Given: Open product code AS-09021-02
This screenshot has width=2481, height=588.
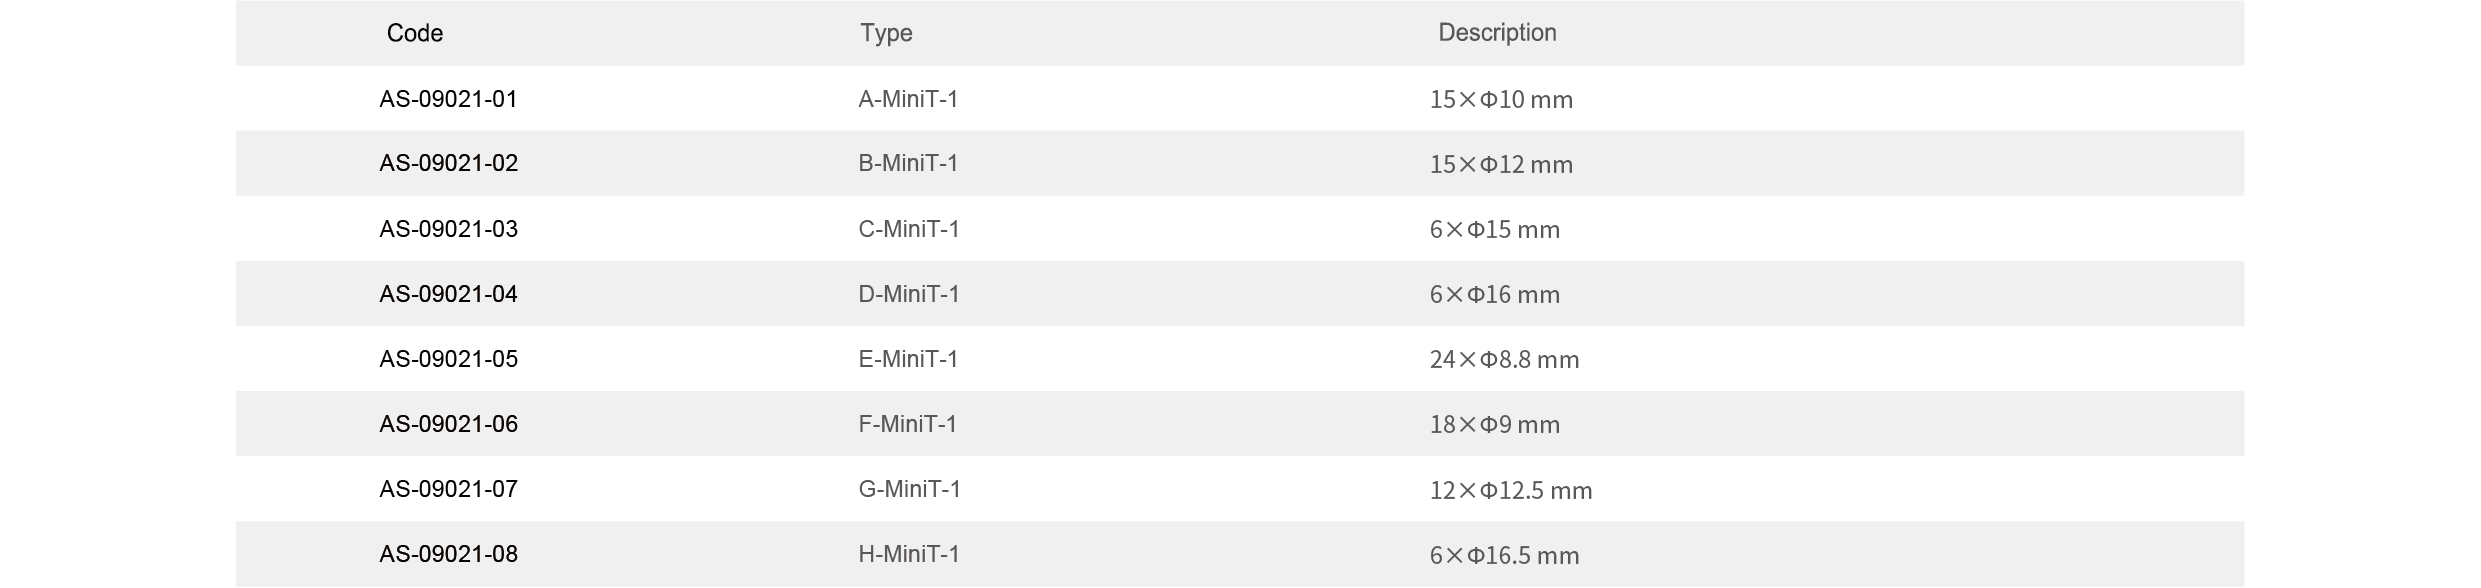Looking at the screenshot, I should click(x=448, y=163).
